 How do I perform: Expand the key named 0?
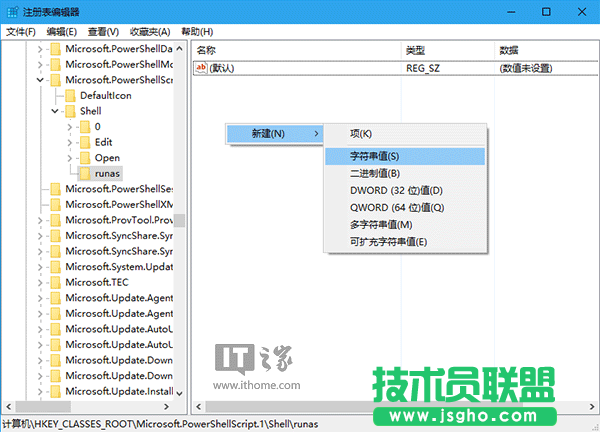click(70, 127)
